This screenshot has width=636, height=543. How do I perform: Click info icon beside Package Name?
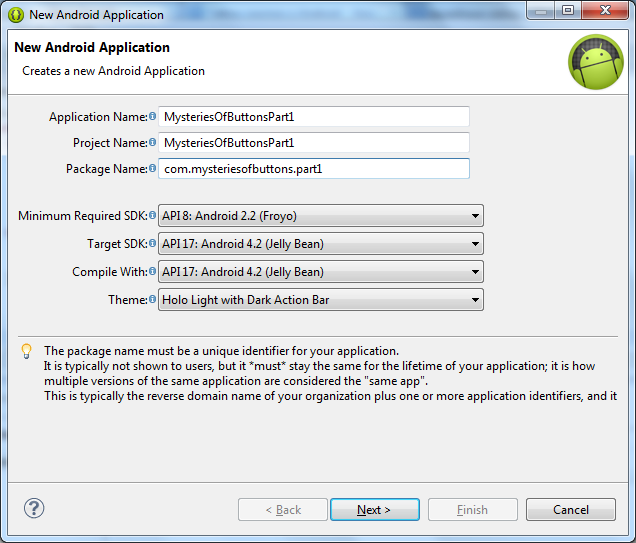pos(153,169)
